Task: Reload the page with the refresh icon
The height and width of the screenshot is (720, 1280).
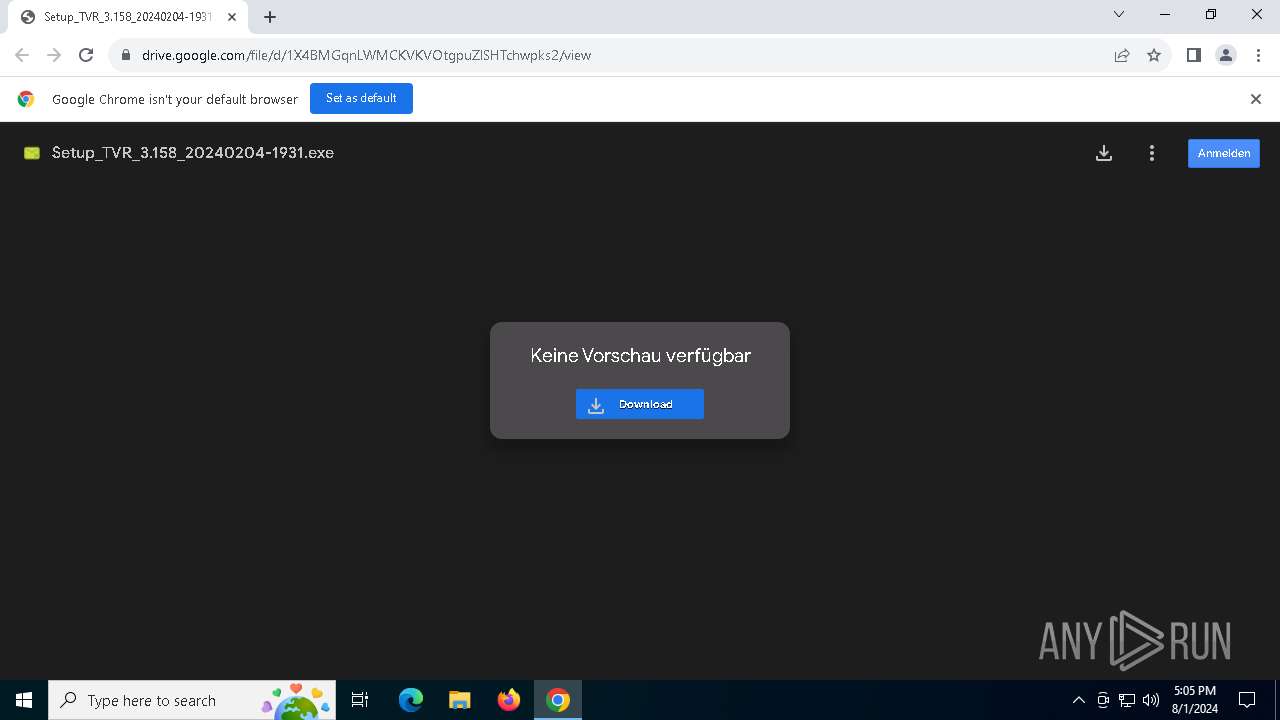Action: tap(86, 55)
